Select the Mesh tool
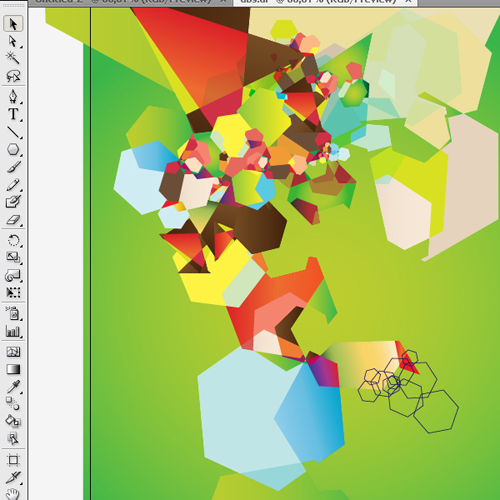Screen dimensions: 500x500 click(13, 352)
